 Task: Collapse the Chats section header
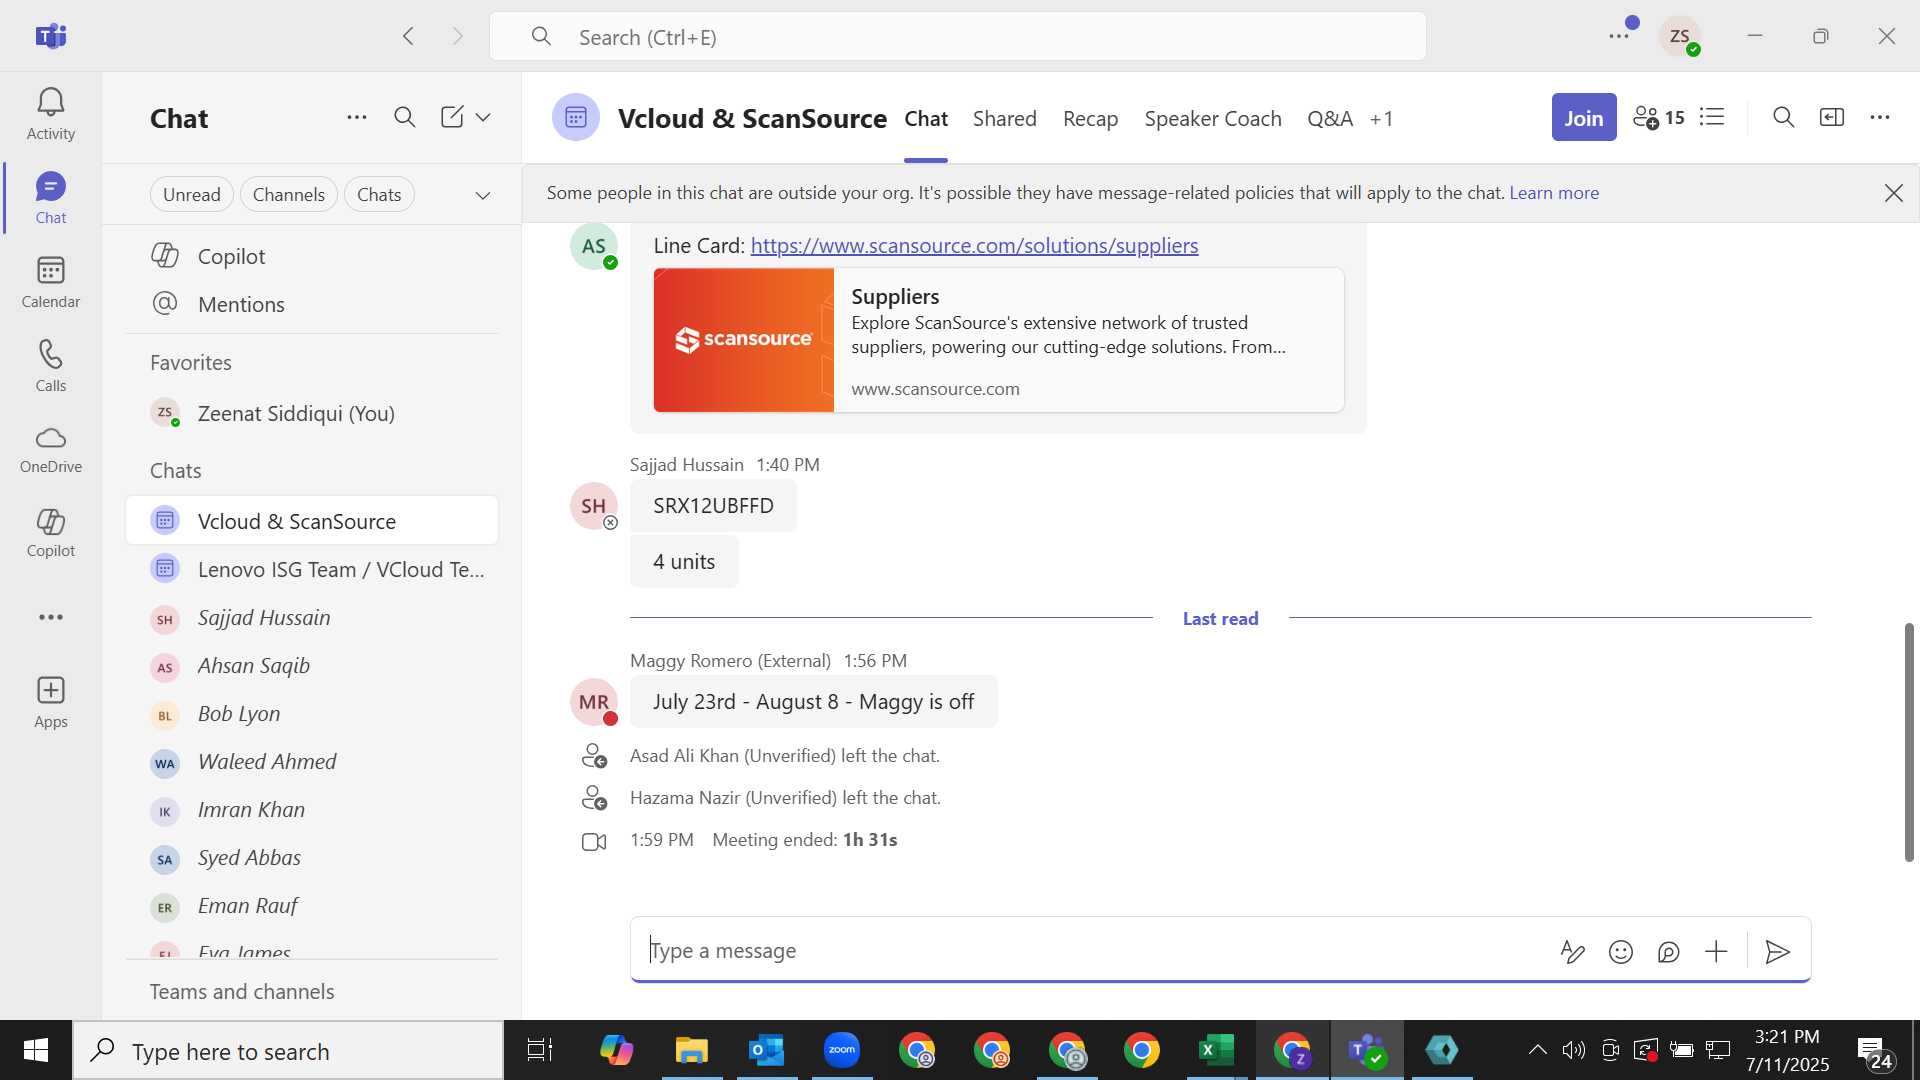[176, 471]
